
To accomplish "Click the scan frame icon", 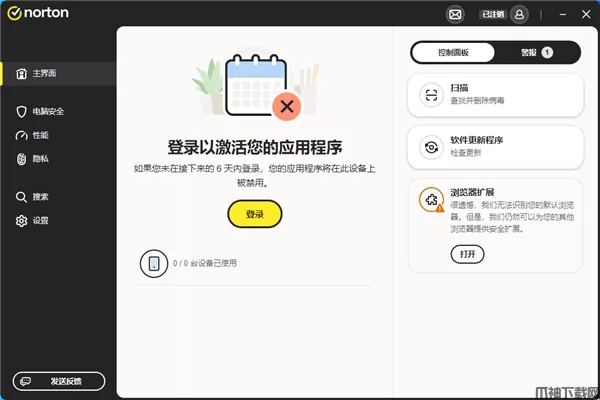I will 431,95.
